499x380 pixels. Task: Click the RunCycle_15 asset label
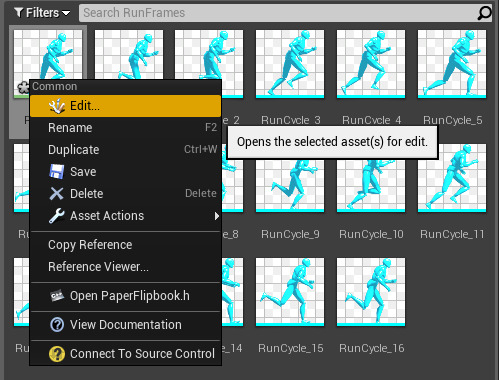(x=291, y=348)
